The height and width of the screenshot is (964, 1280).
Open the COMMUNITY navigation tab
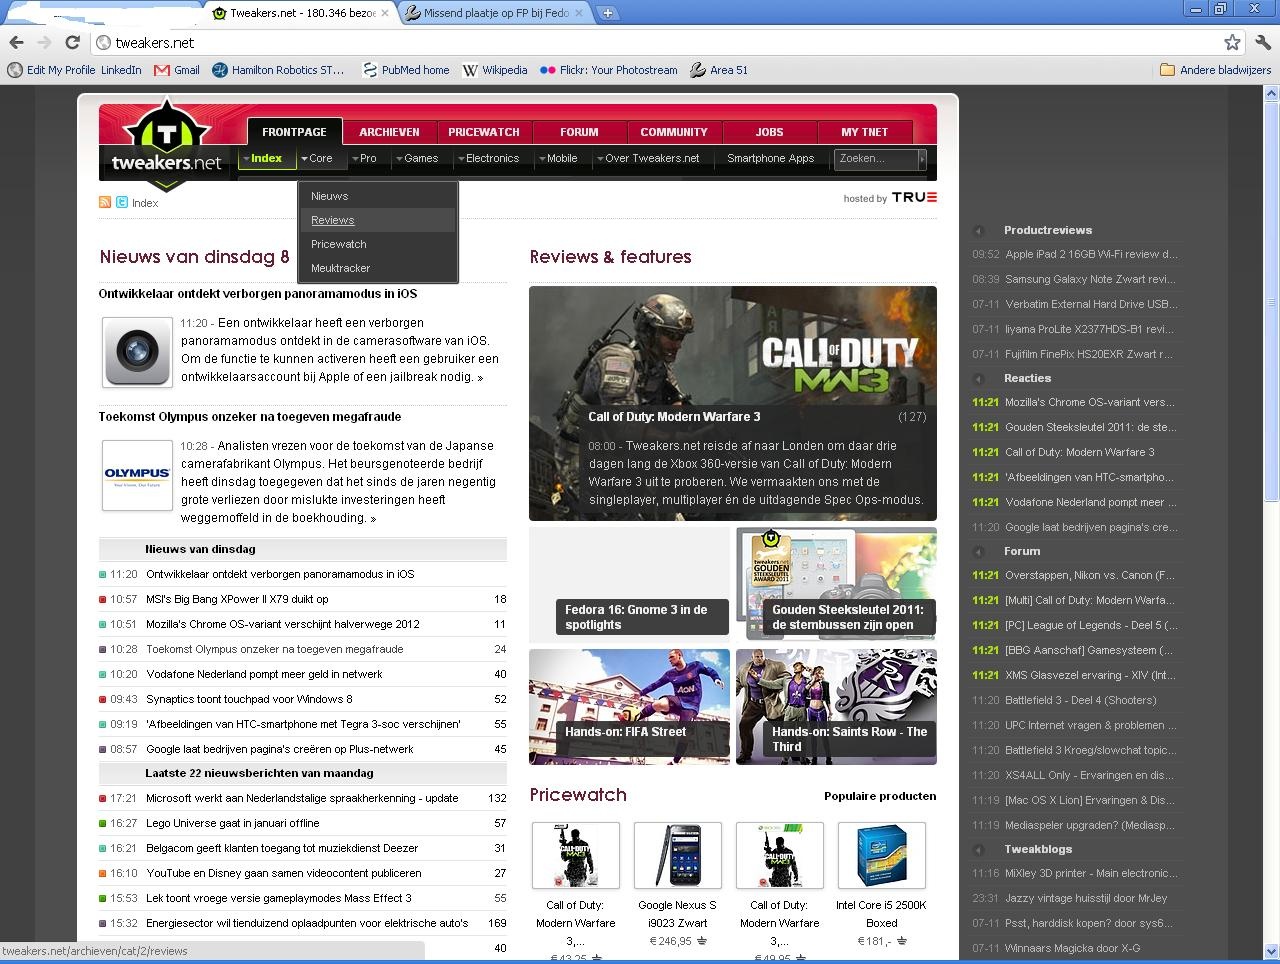674,132
